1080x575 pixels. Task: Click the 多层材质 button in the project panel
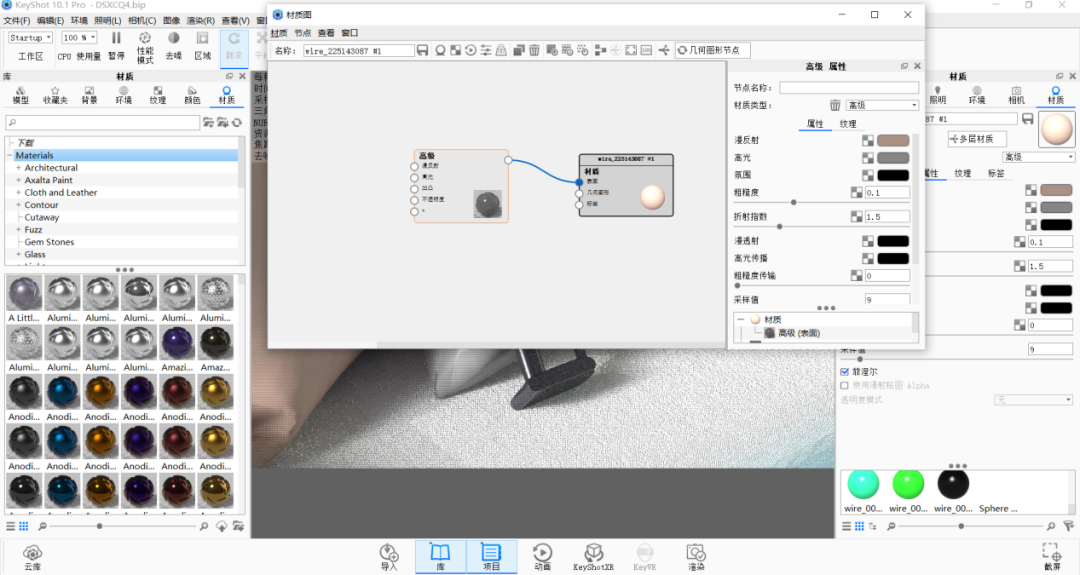click(977, 139)
